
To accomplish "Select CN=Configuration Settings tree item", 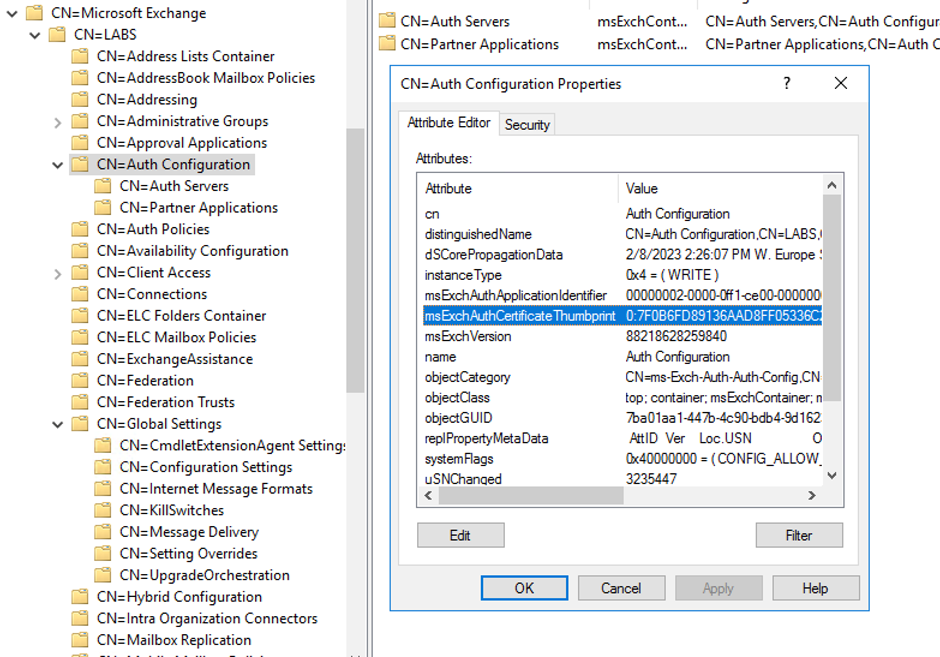I will point(206,467).
